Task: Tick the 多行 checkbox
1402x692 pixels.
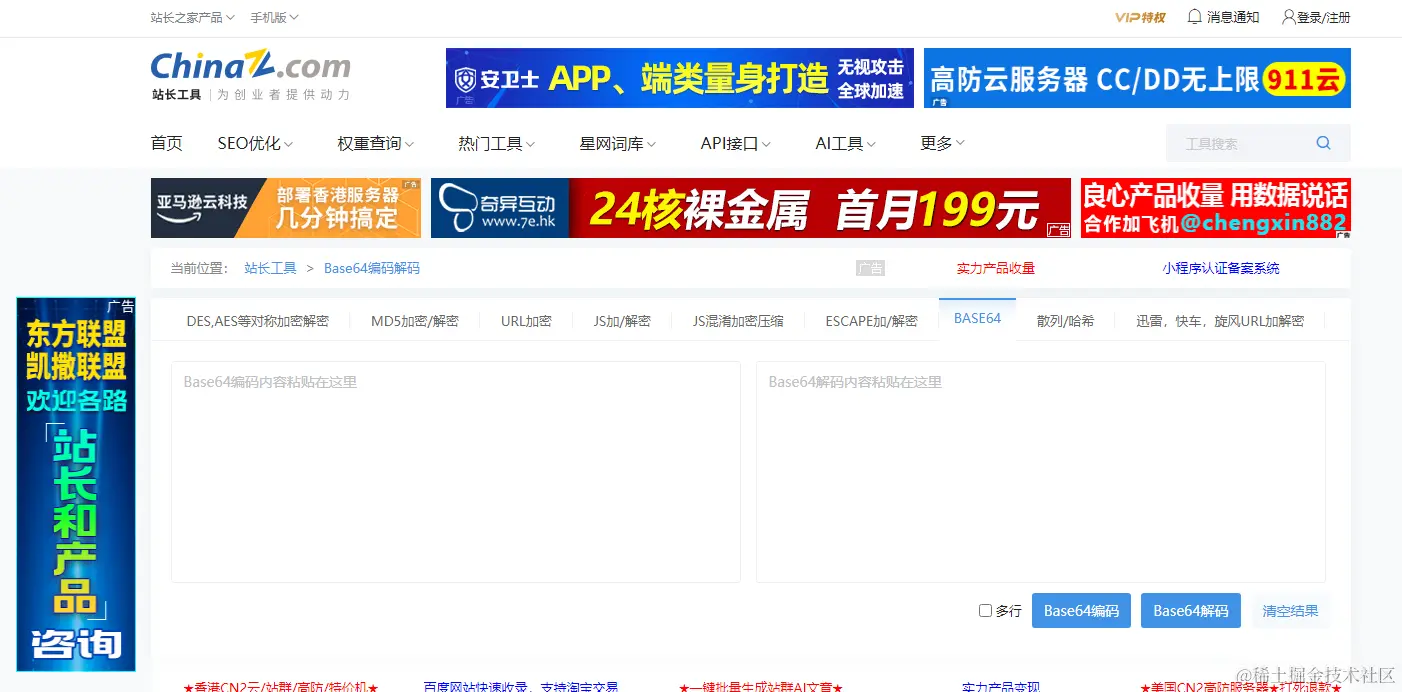Action: (985, 610)
